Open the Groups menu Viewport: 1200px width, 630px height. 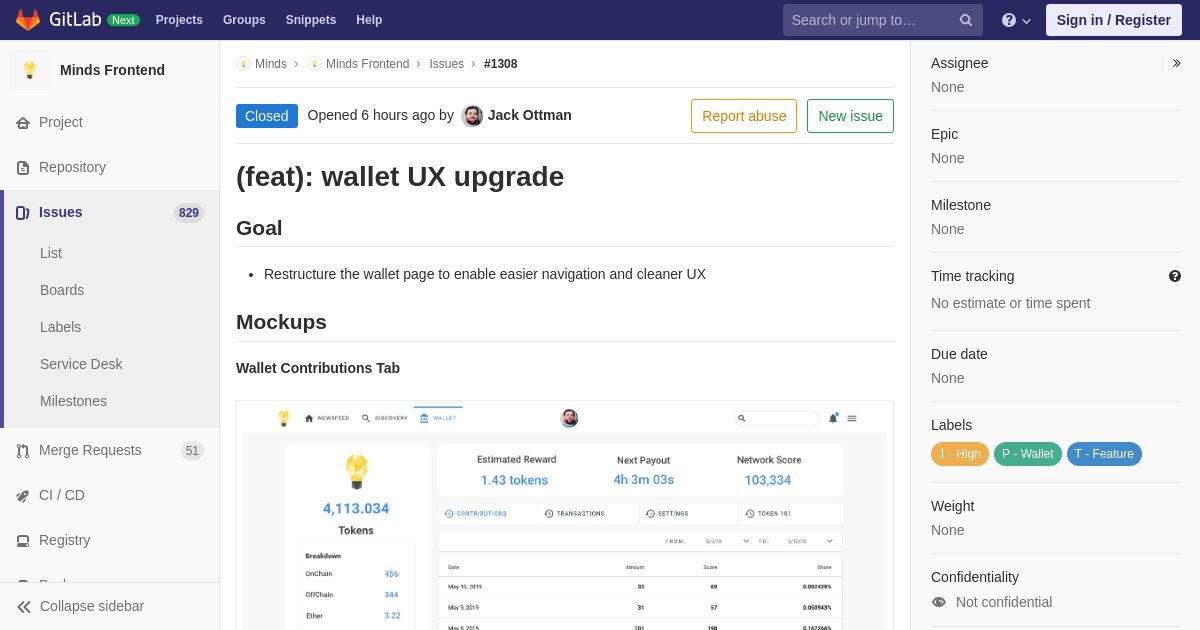[x=244, y=20]
